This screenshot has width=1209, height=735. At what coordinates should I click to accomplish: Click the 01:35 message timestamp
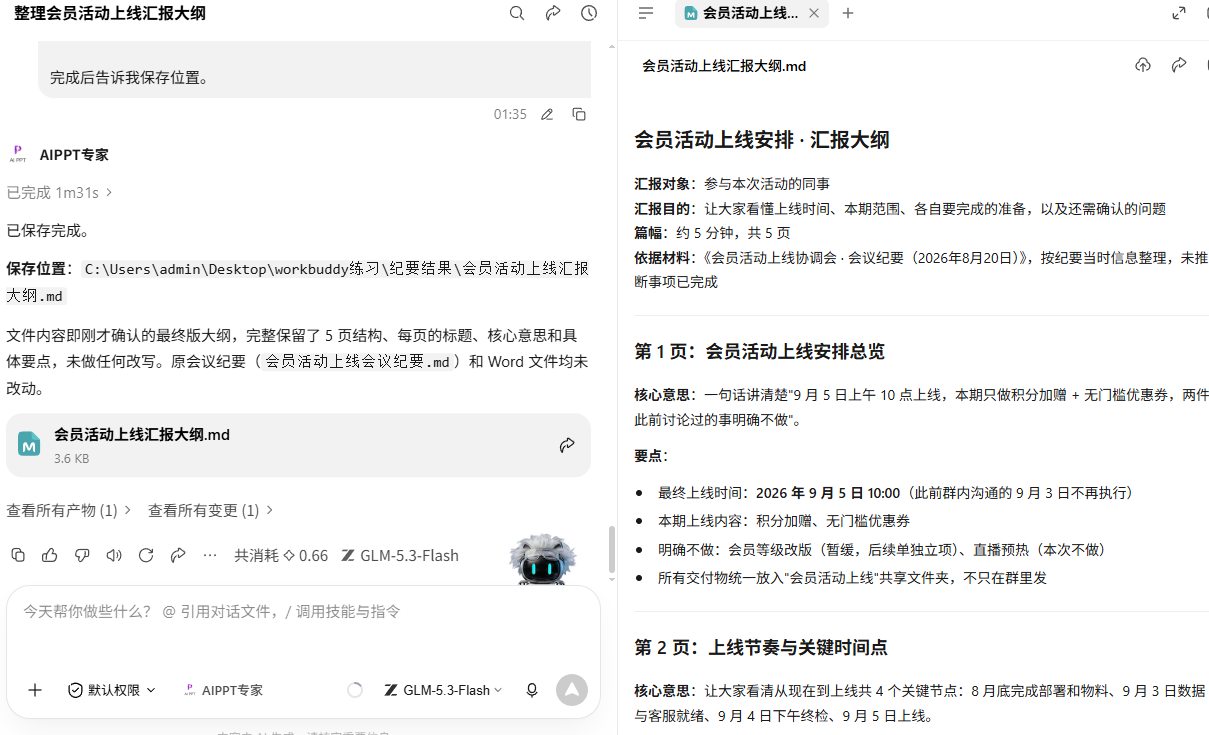(x=510, y=114)
